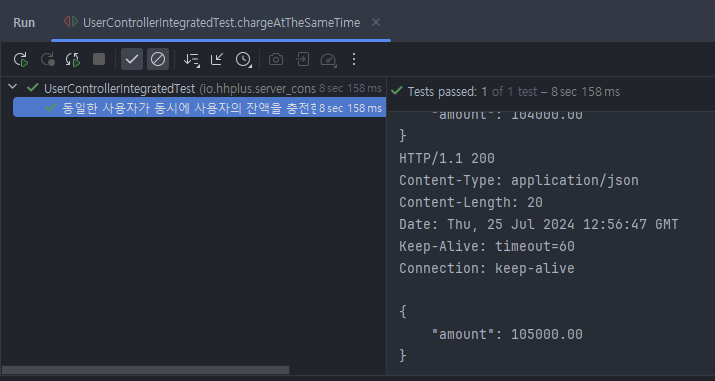Screen dimensions: 715x381
Task: Open the more options vertical dots menu
Action: (x=354, y=59)
